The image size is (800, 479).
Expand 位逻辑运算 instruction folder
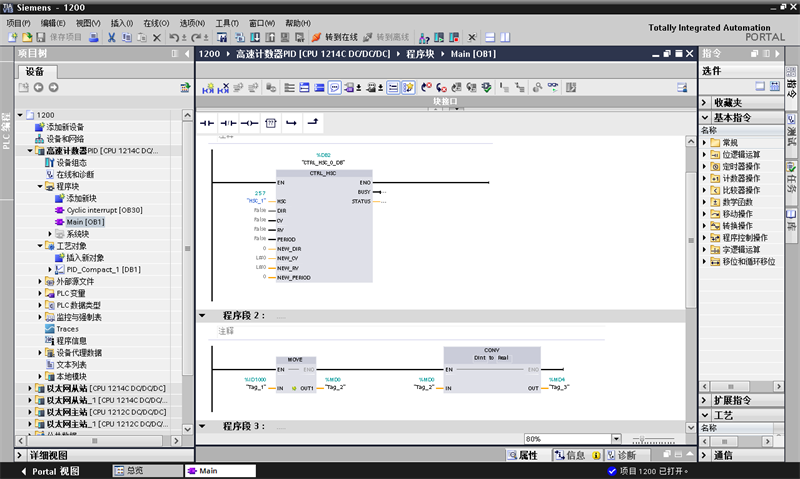click(x=705, y=155)
